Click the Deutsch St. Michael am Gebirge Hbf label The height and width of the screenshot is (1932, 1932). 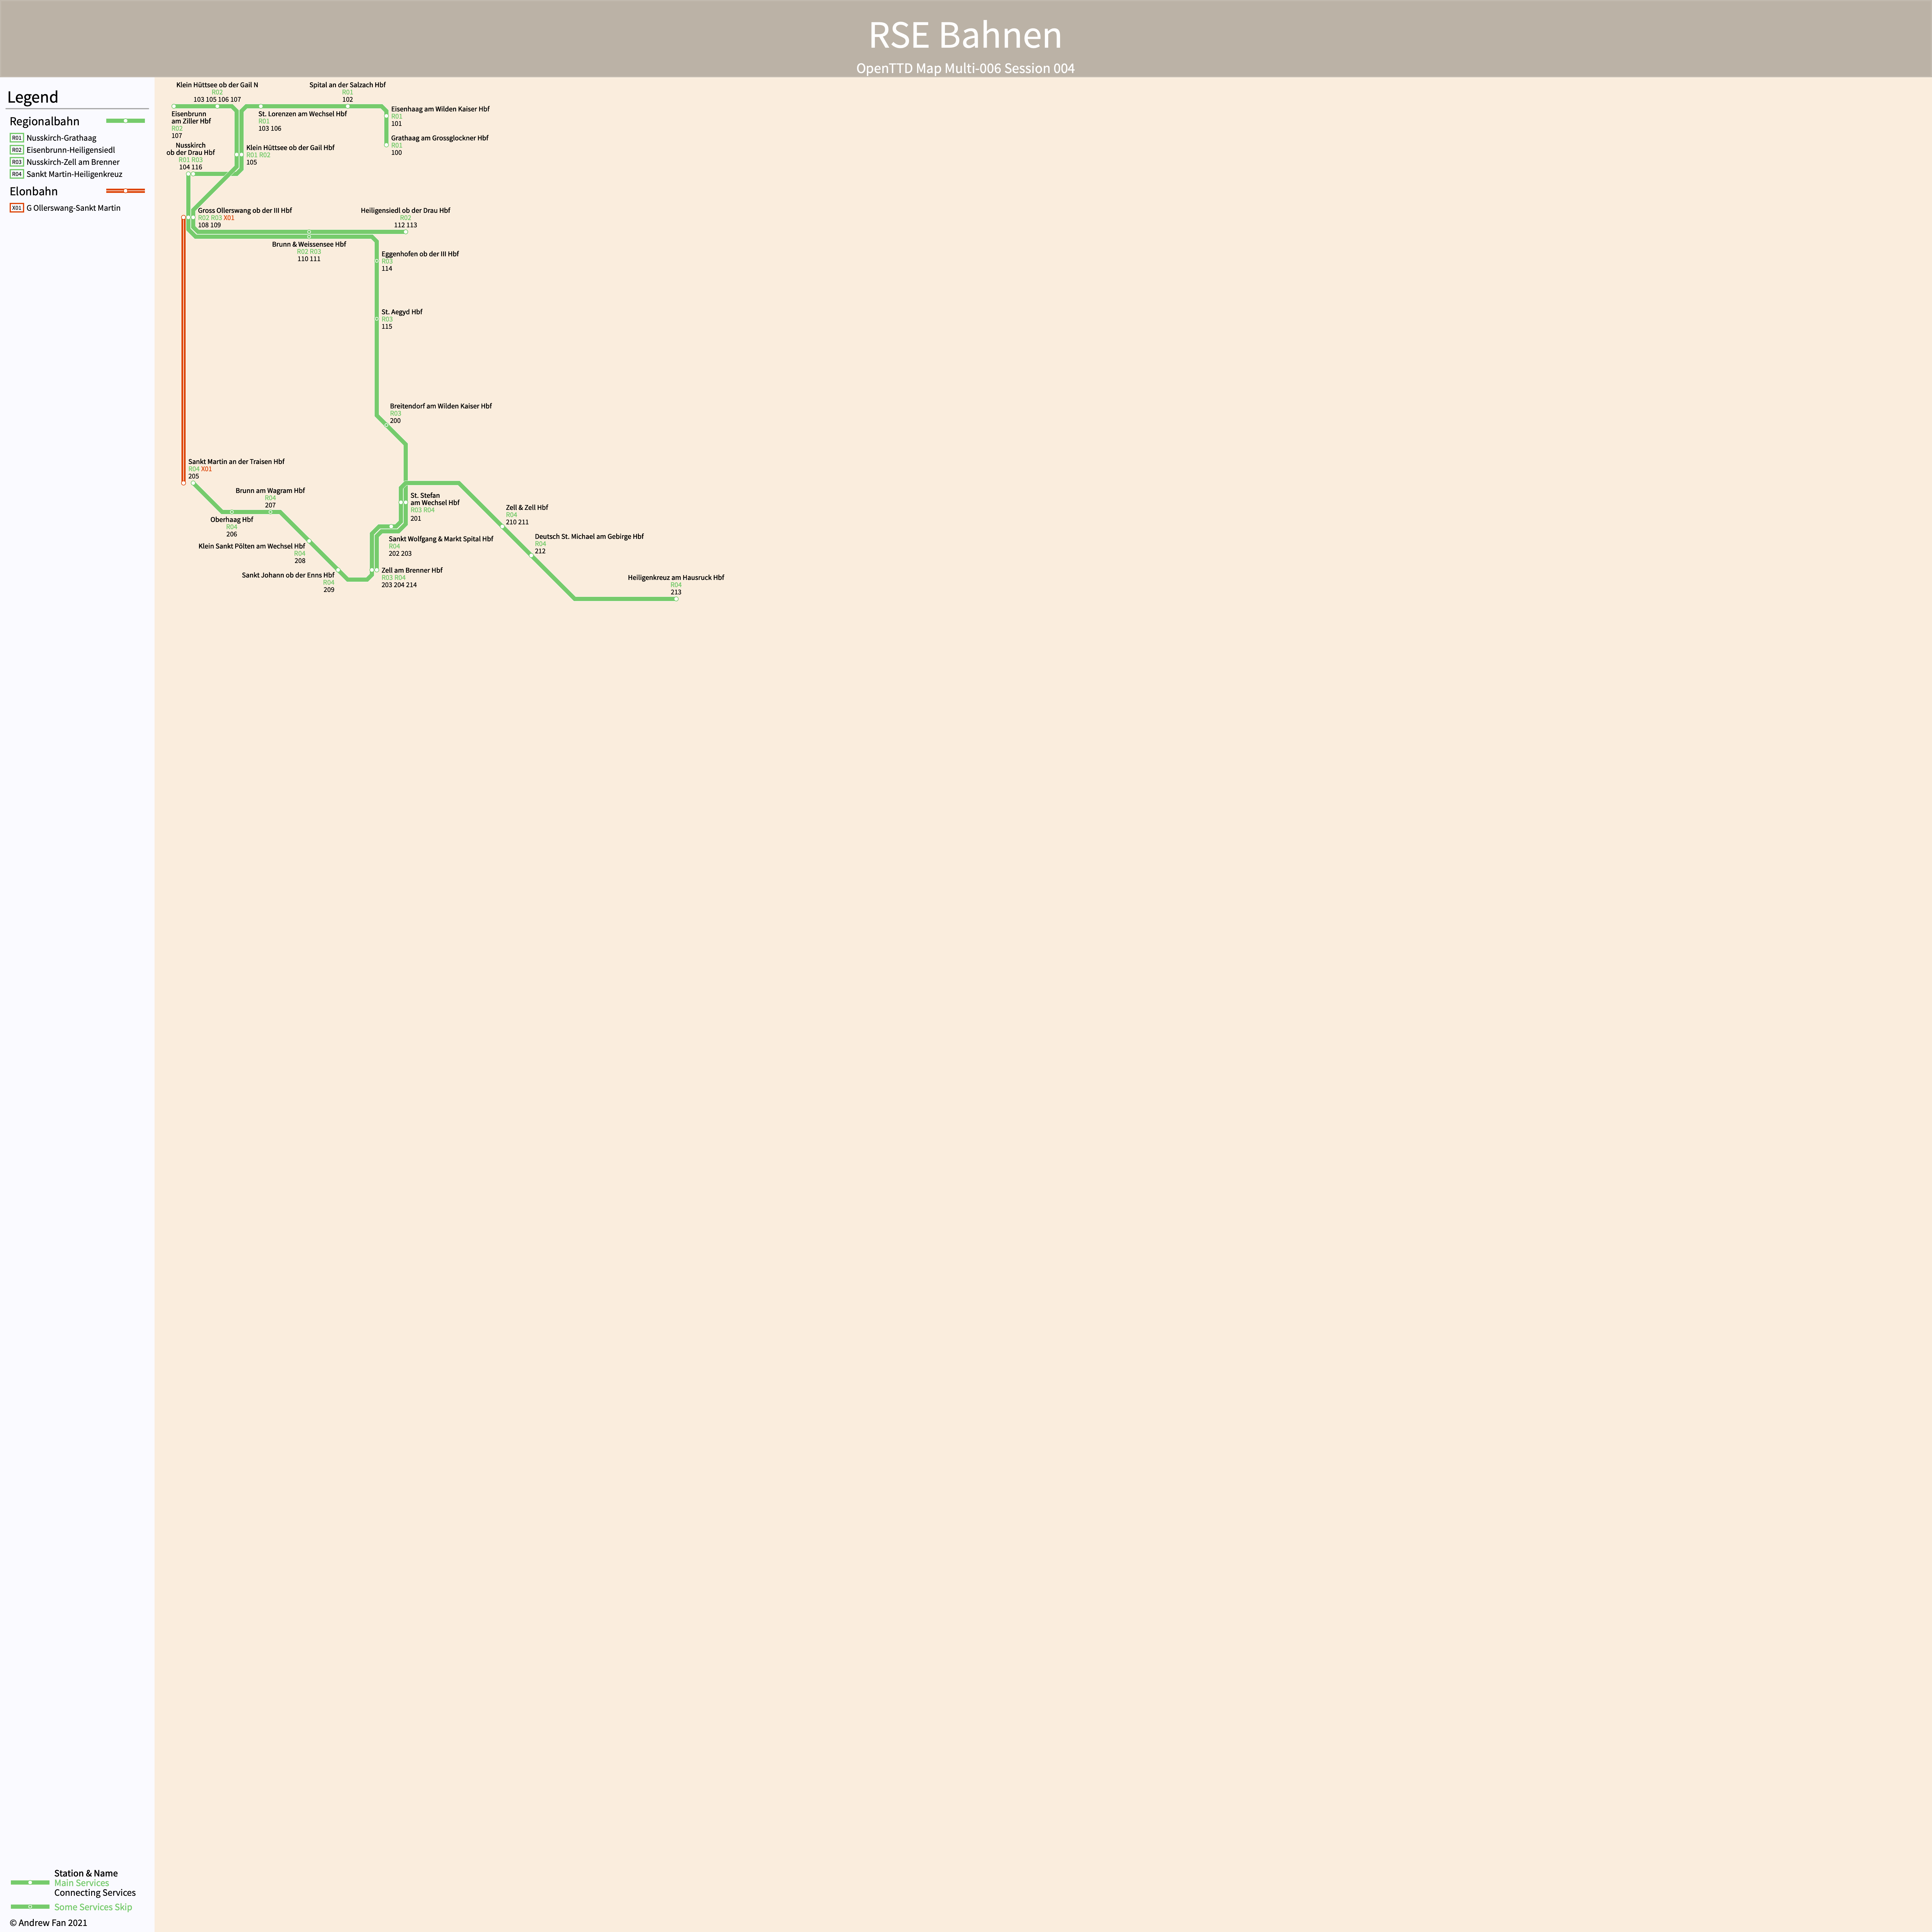pyautogui.click(x=589, y=537)
